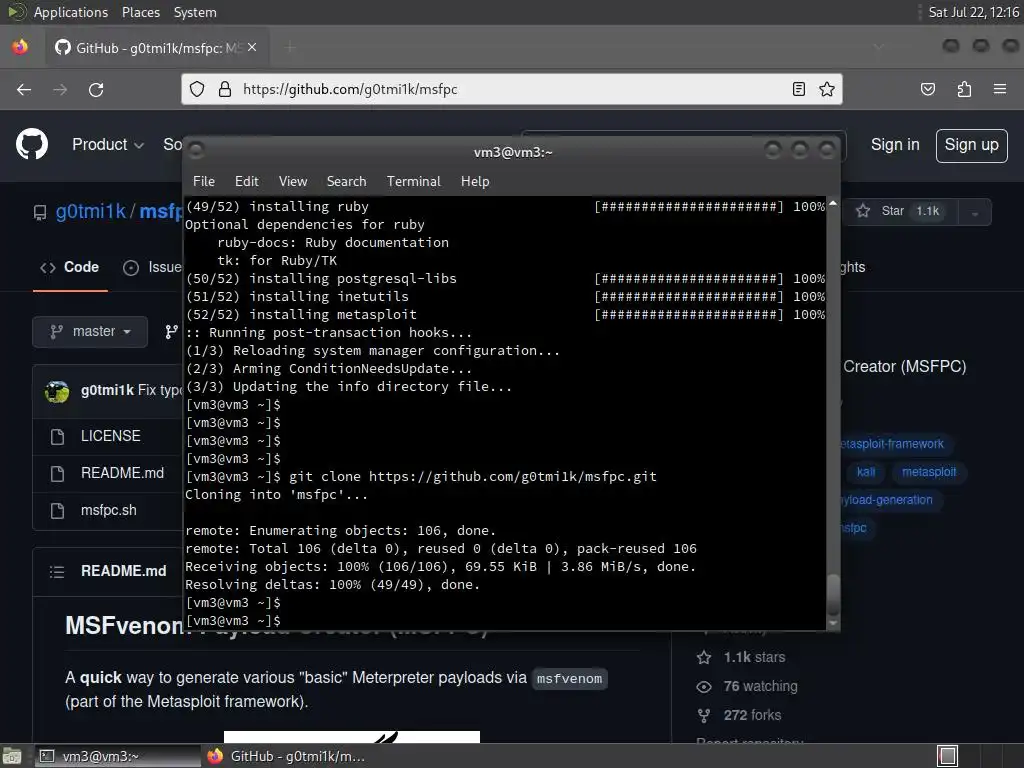Screen dimensions: 1024x768
Task: Open LICENSE file link
Action: click(110, 436)
